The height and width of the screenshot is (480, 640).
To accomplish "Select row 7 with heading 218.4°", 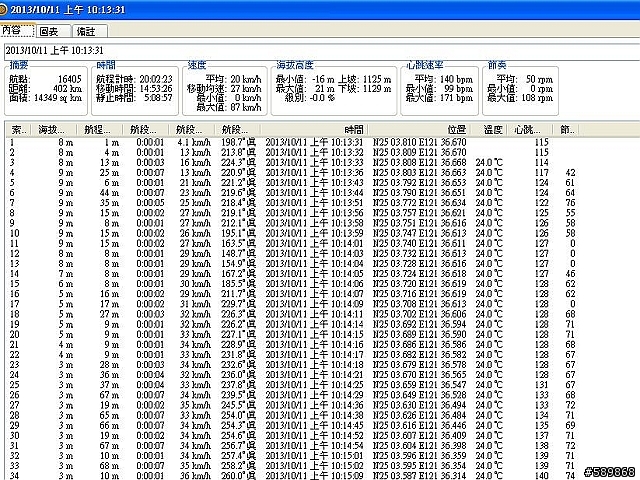I will 293,203.
